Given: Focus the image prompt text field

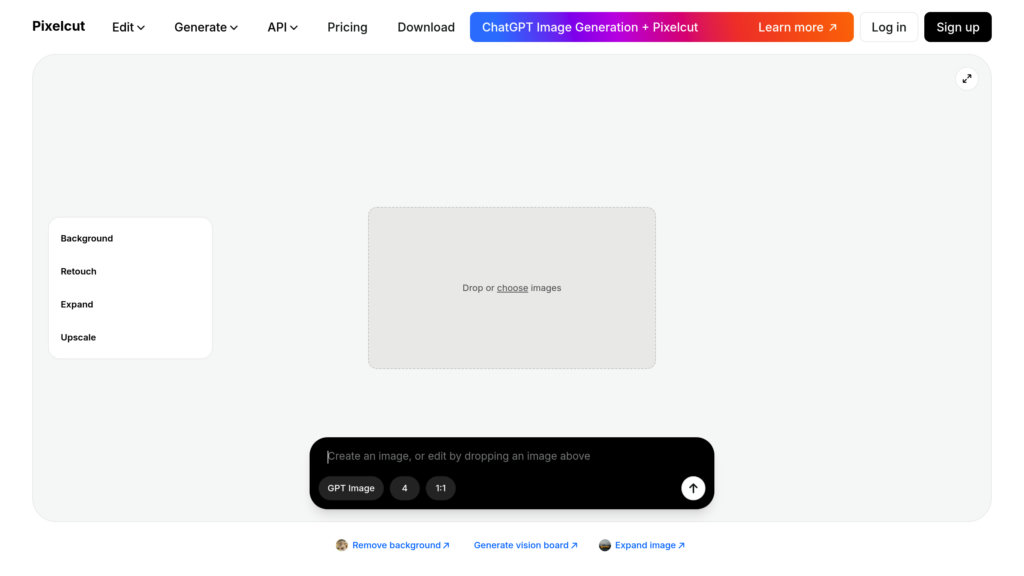Looking at the screenshot, I should 500,456.
